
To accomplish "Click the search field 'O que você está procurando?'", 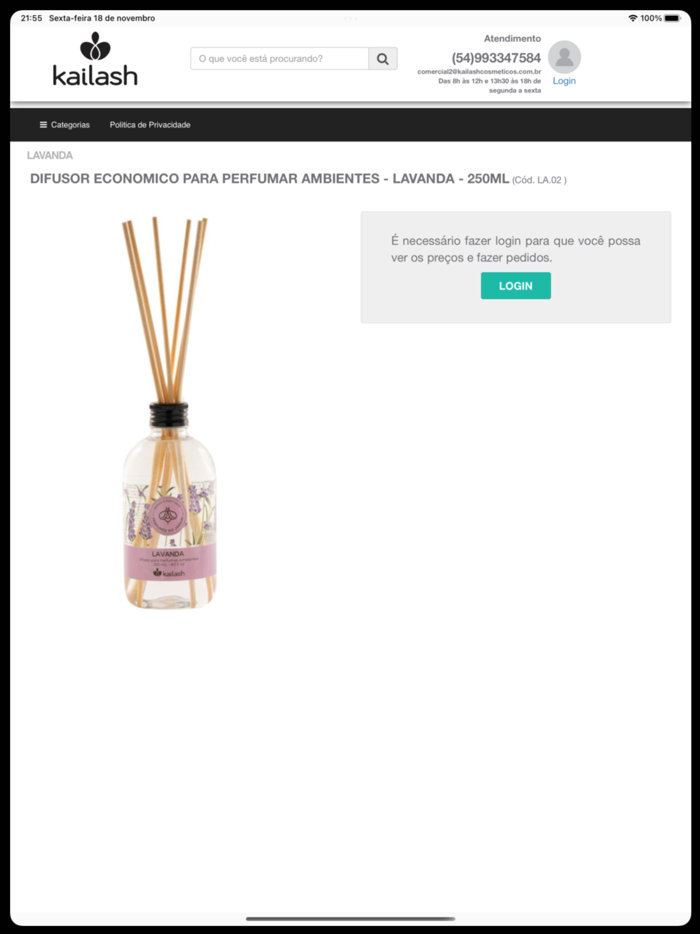I will click(x=279, y=59).
